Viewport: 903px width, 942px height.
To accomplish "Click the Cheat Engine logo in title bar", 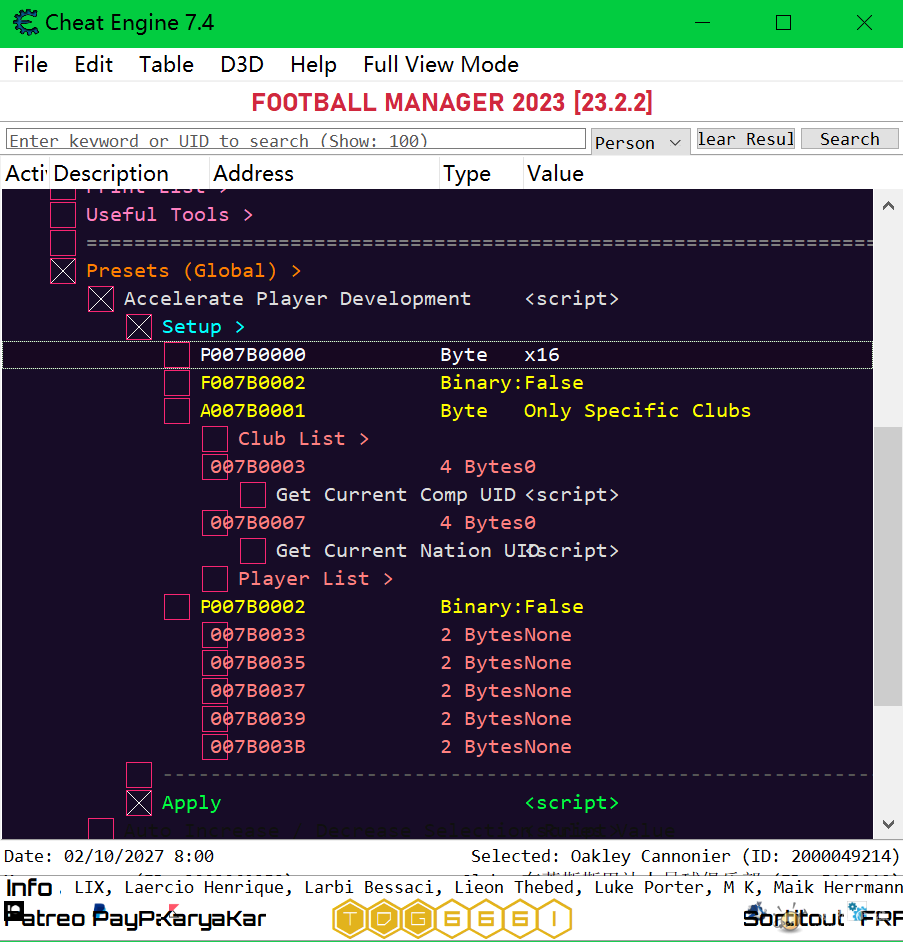I will click(25, 23).
